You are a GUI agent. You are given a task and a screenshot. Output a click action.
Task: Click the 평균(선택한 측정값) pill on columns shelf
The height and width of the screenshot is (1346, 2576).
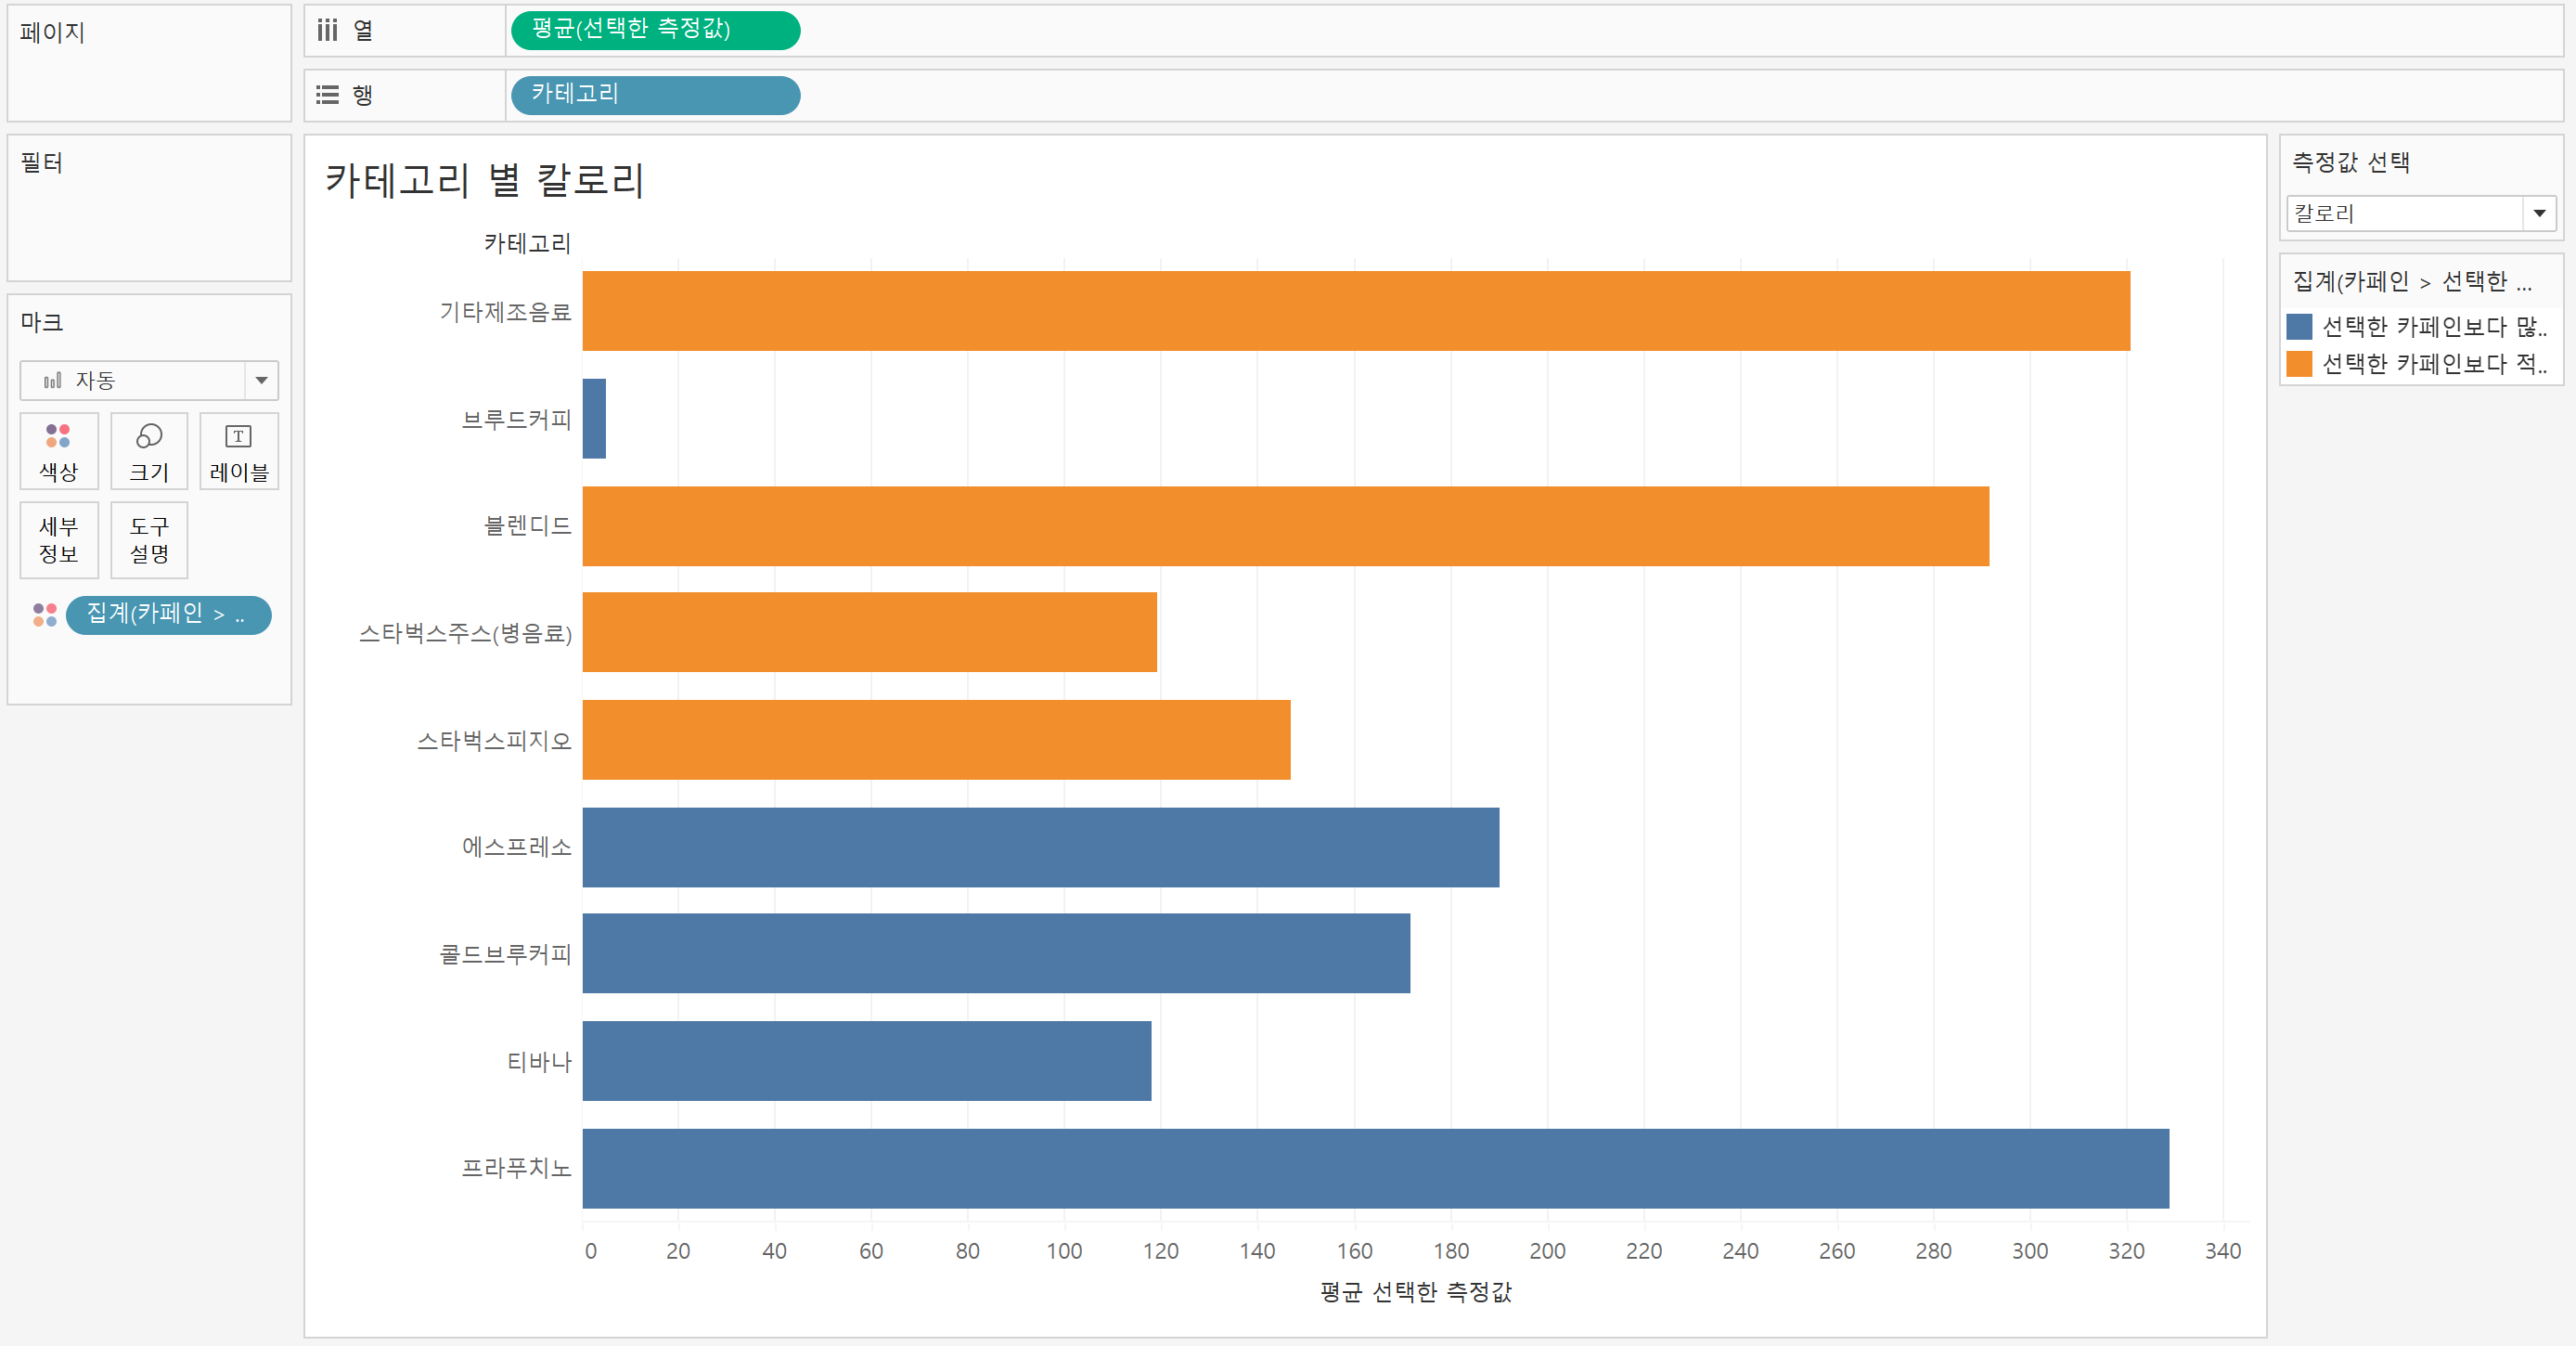[655, 30]
